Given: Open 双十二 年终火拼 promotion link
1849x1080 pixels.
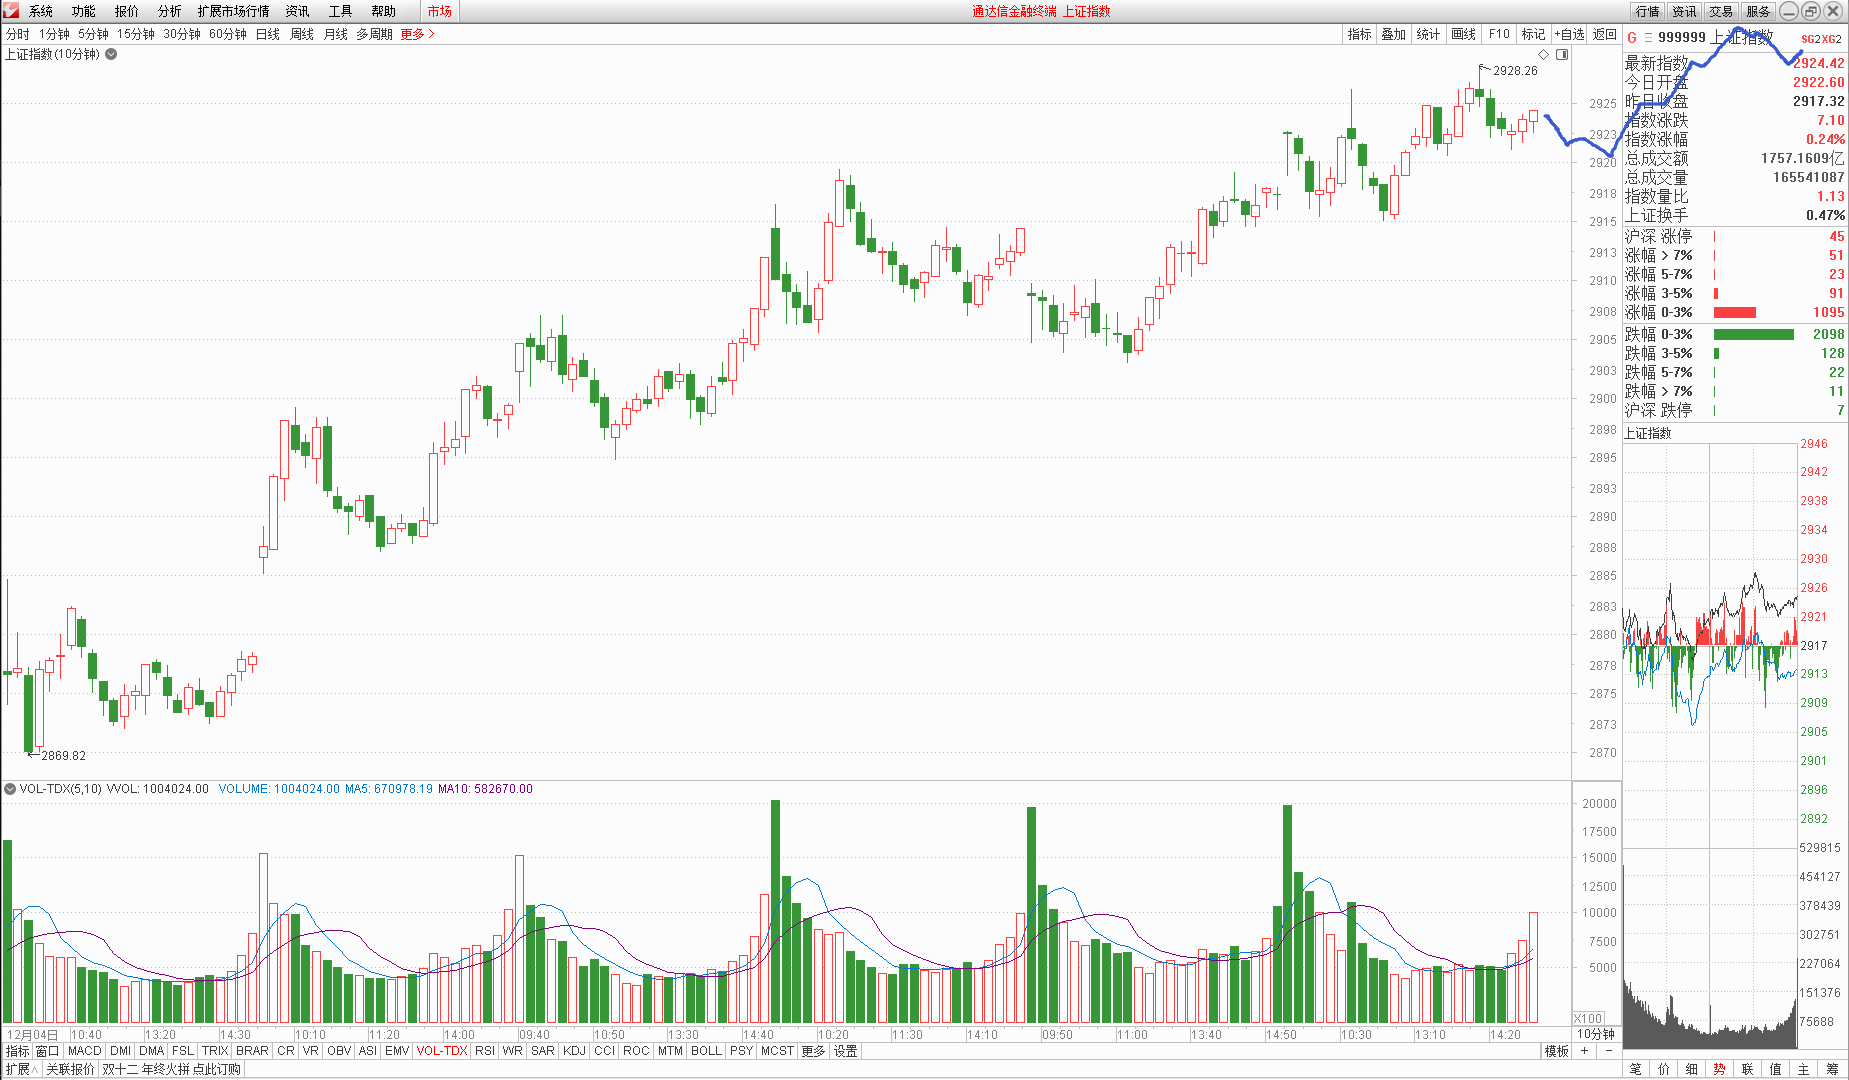Looking at the screenshot, I should tap(171, 1069).
